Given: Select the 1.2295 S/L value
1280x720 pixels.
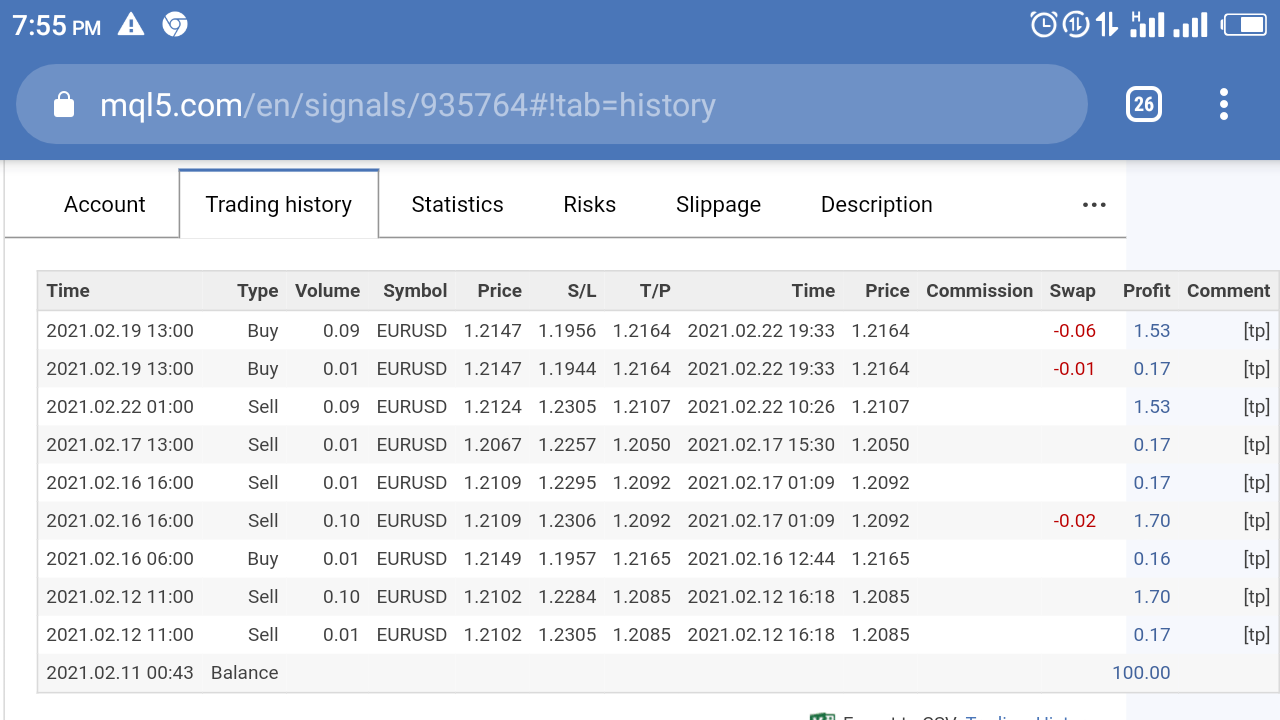Looking at the screenshot, I should [567, 483].
